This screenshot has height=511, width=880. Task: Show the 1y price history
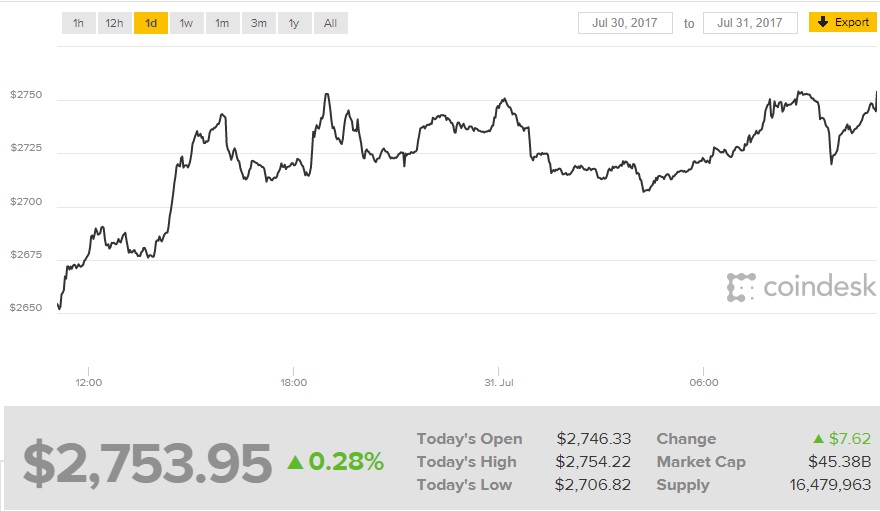[x=294, y=23]
